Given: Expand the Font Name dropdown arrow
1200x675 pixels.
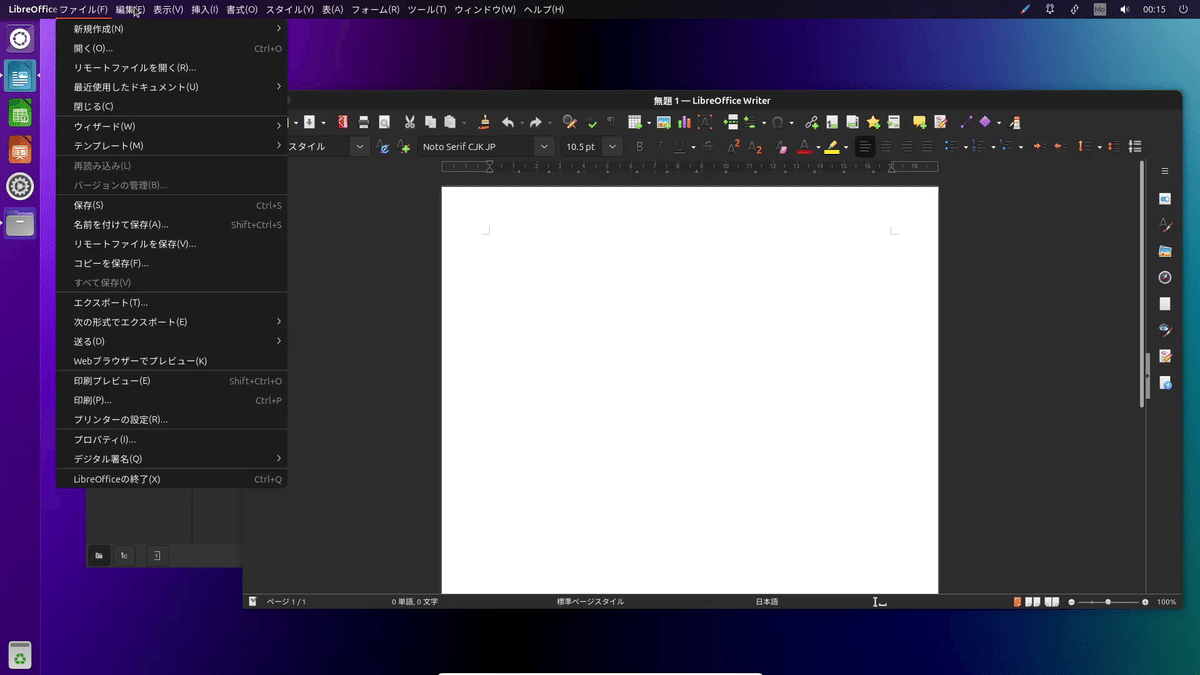Looking at the screenshot, I should pos(544,147).
